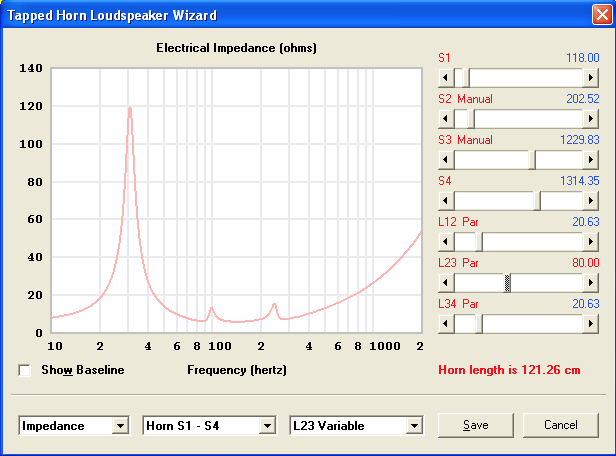This screenshot has height=456, width=616.
Task: Open the Horn S1 - S4 dropdown
Action: pyautogui.click(x=267, y=426)
